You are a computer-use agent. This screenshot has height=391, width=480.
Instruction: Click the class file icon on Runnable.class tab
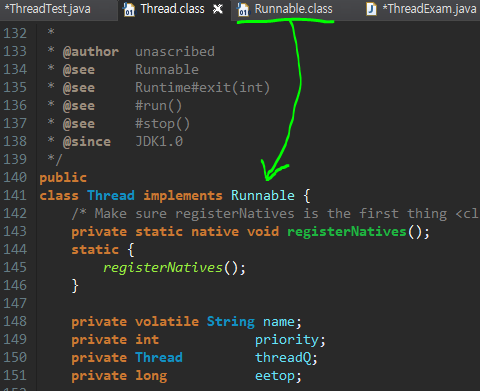tap(243, 9)
